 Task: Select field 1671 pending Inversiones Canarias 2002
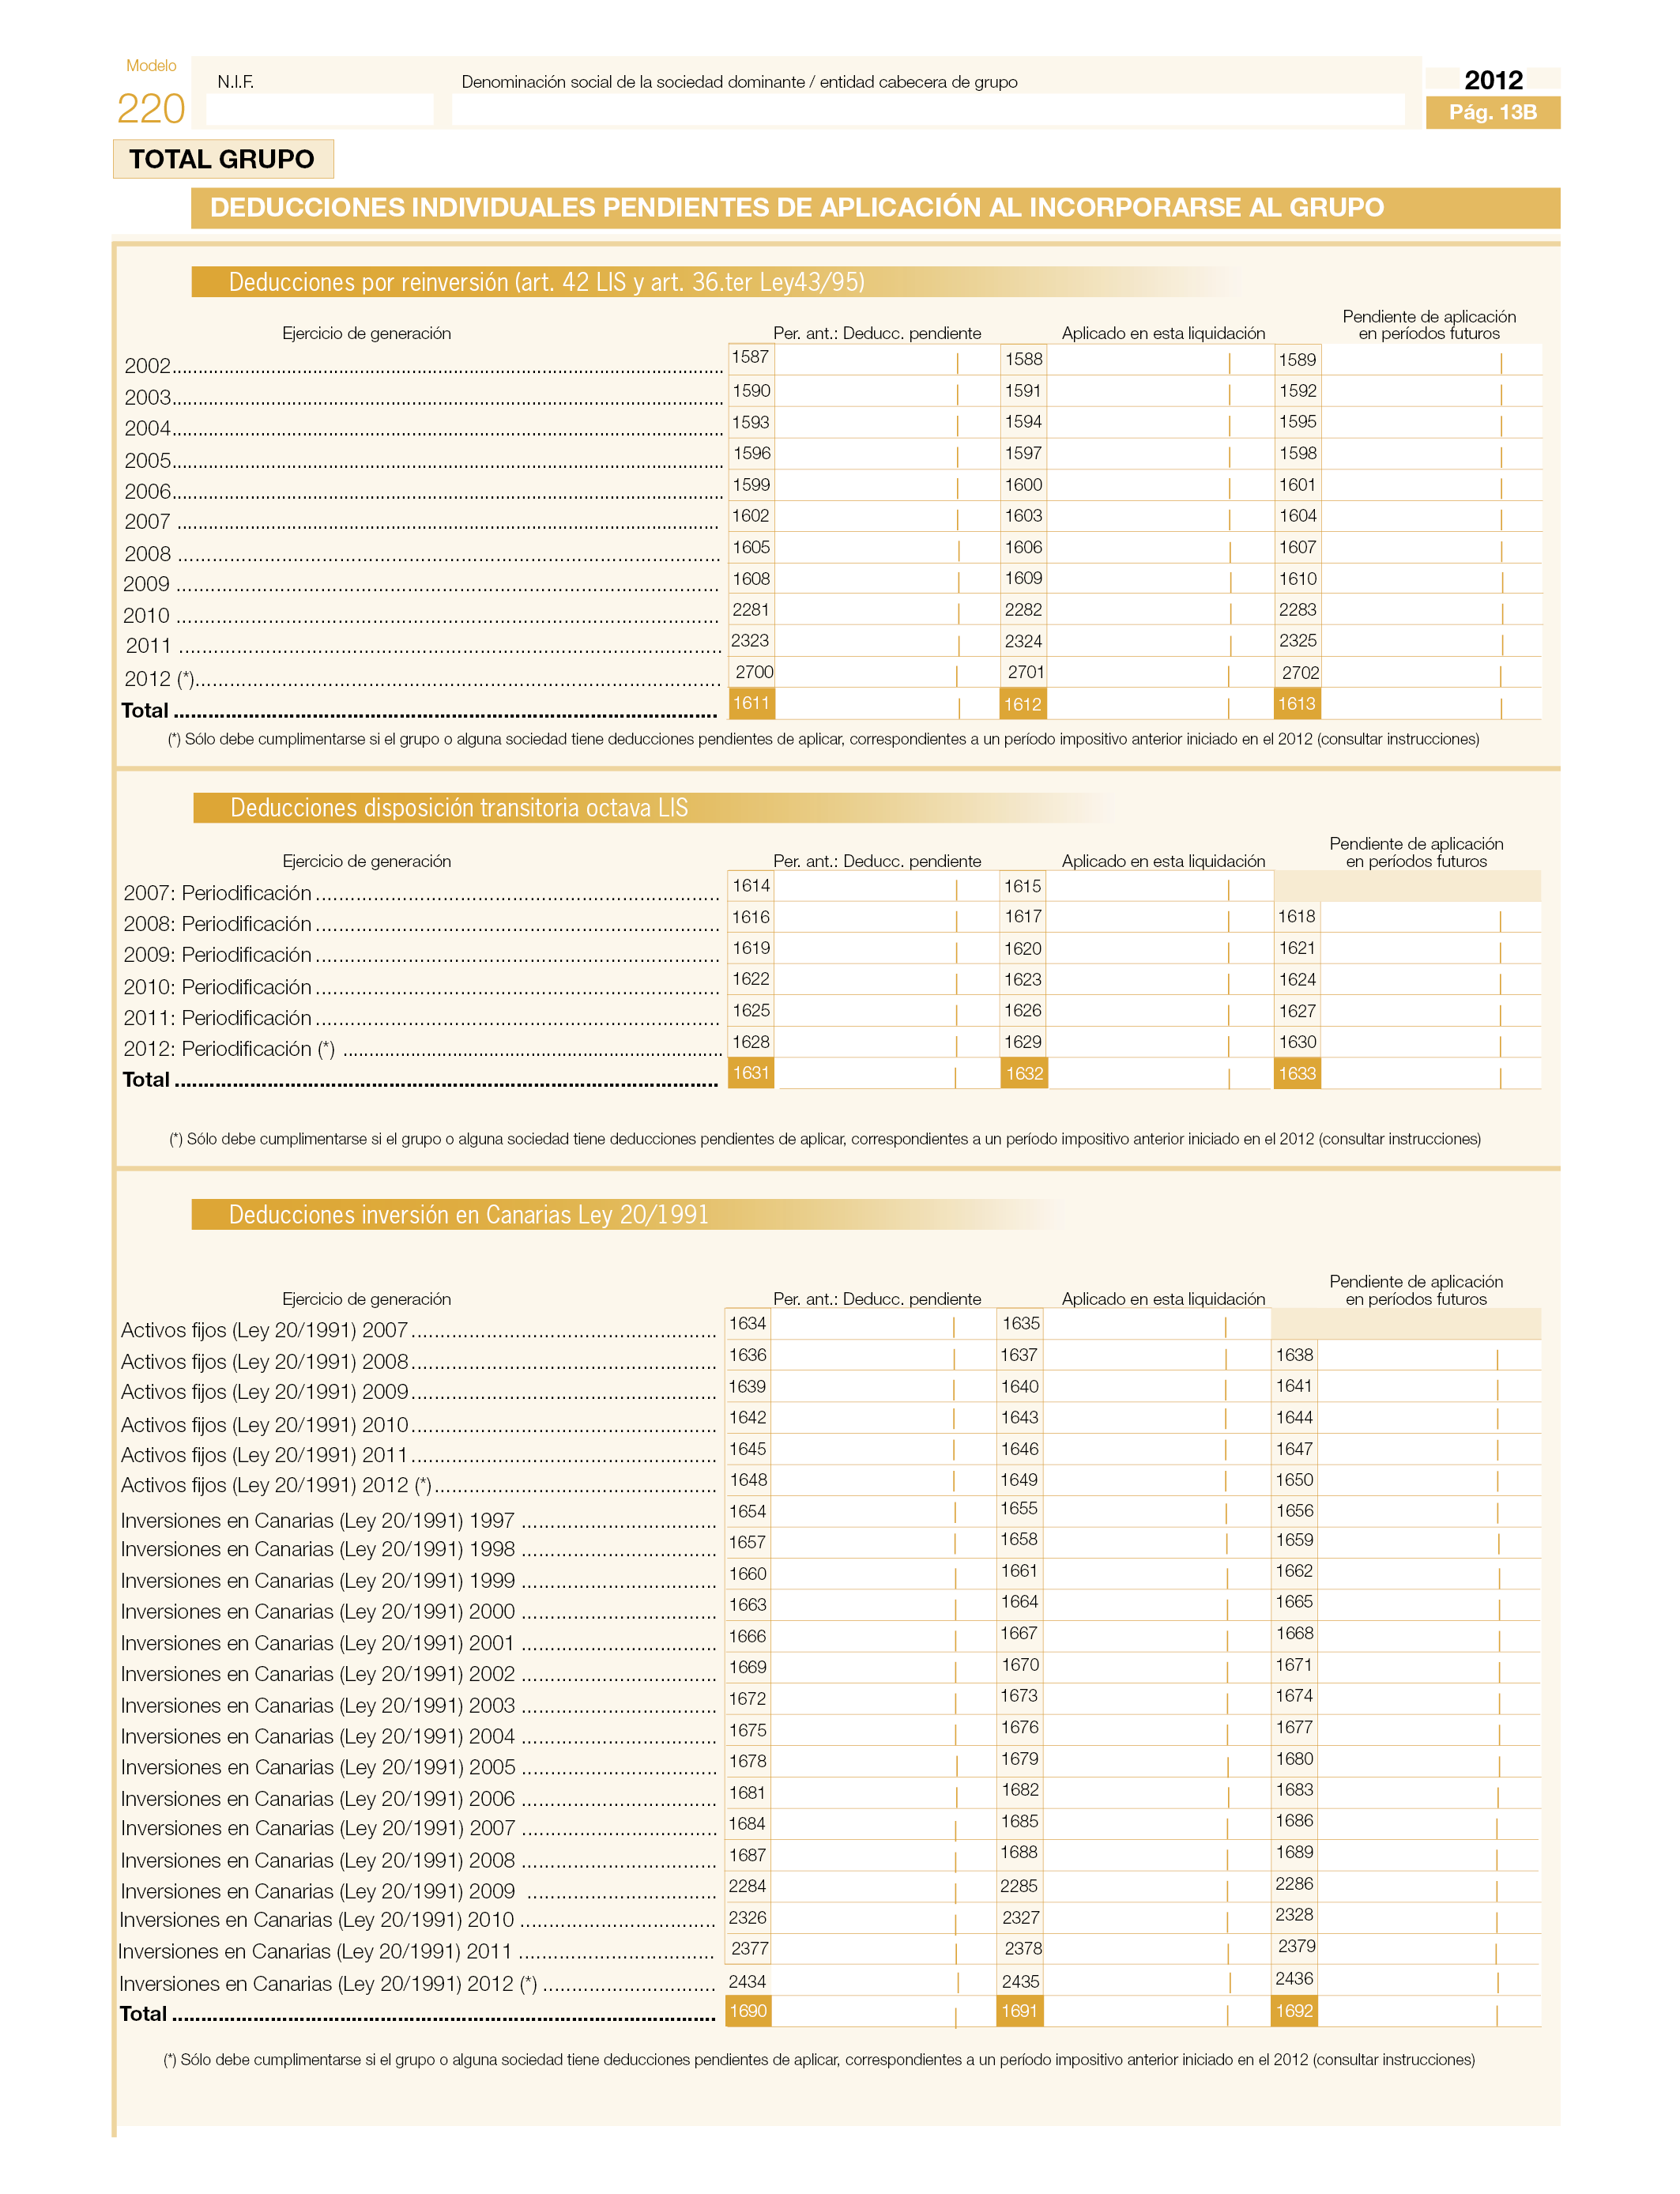[1430, 1667]
